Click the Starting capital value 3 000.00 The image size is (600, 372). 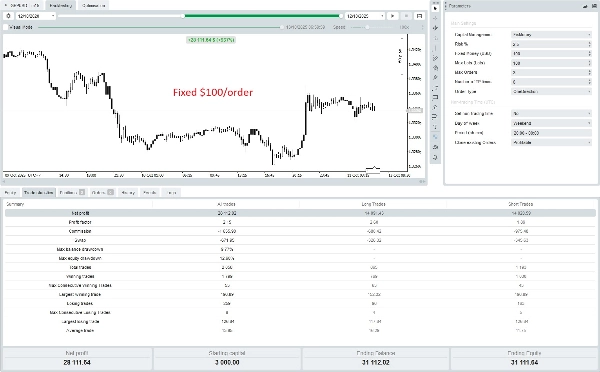pyautogui.click(x=227, y=362)
